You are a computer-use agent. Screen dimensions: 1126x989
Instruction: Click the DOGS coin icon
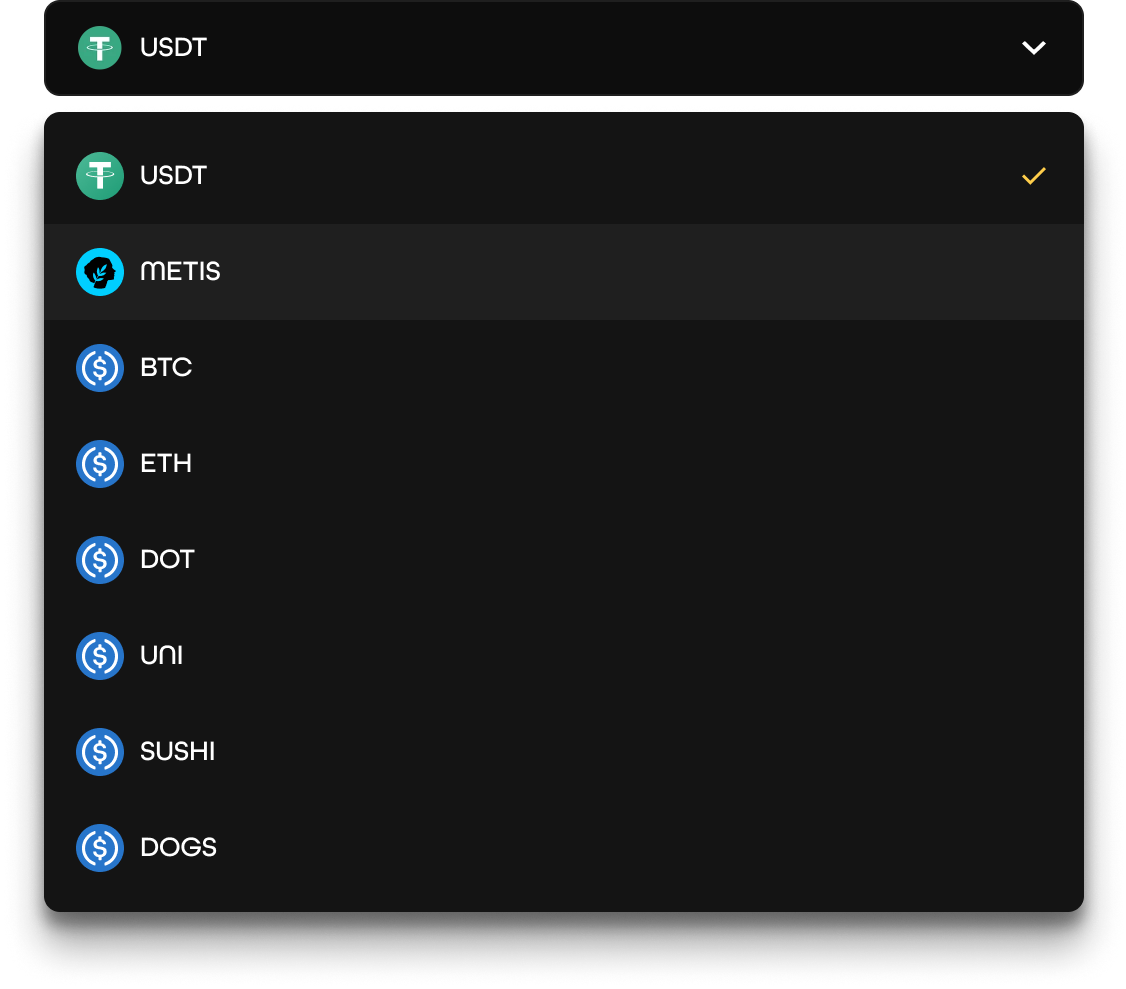coord(100,848)
